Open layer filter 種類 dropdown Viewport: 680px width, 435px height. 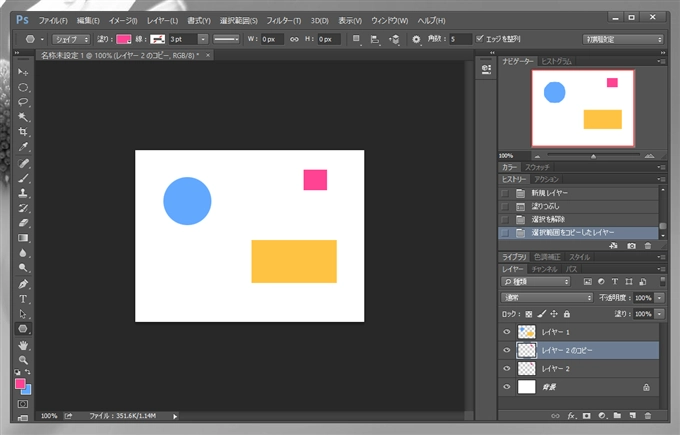click(x=536, y=281)
